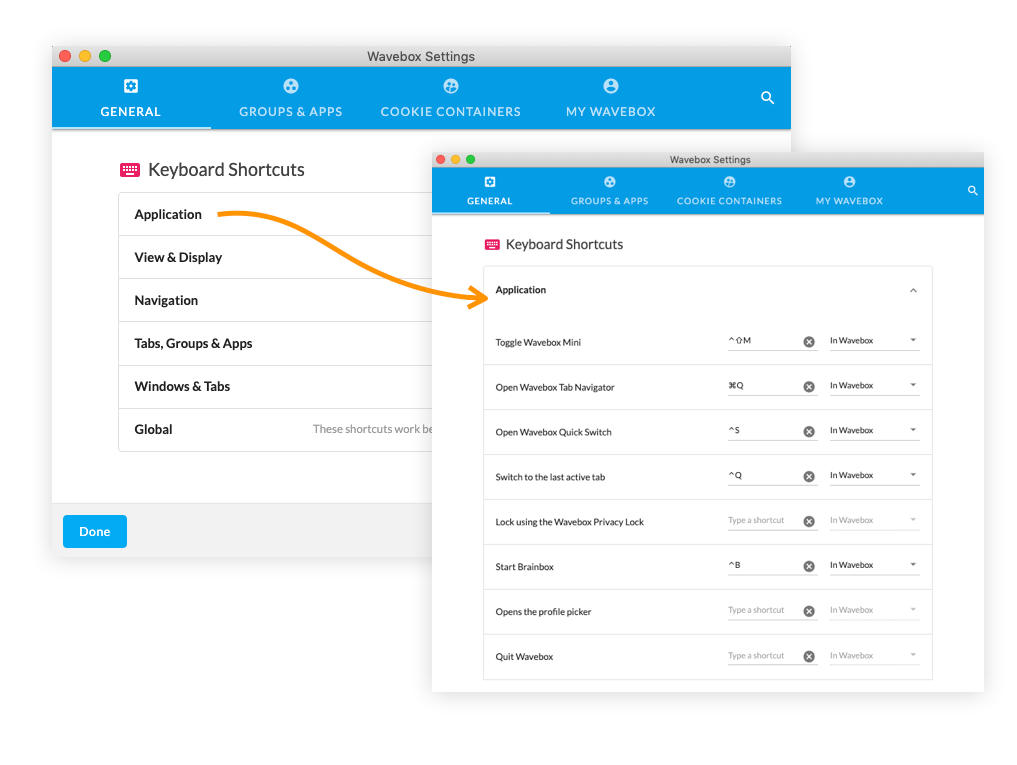Screen dimensions: 1017x765
Task: Expand the Tabs, Groups & Apps section
Action: tap(276, 343)
